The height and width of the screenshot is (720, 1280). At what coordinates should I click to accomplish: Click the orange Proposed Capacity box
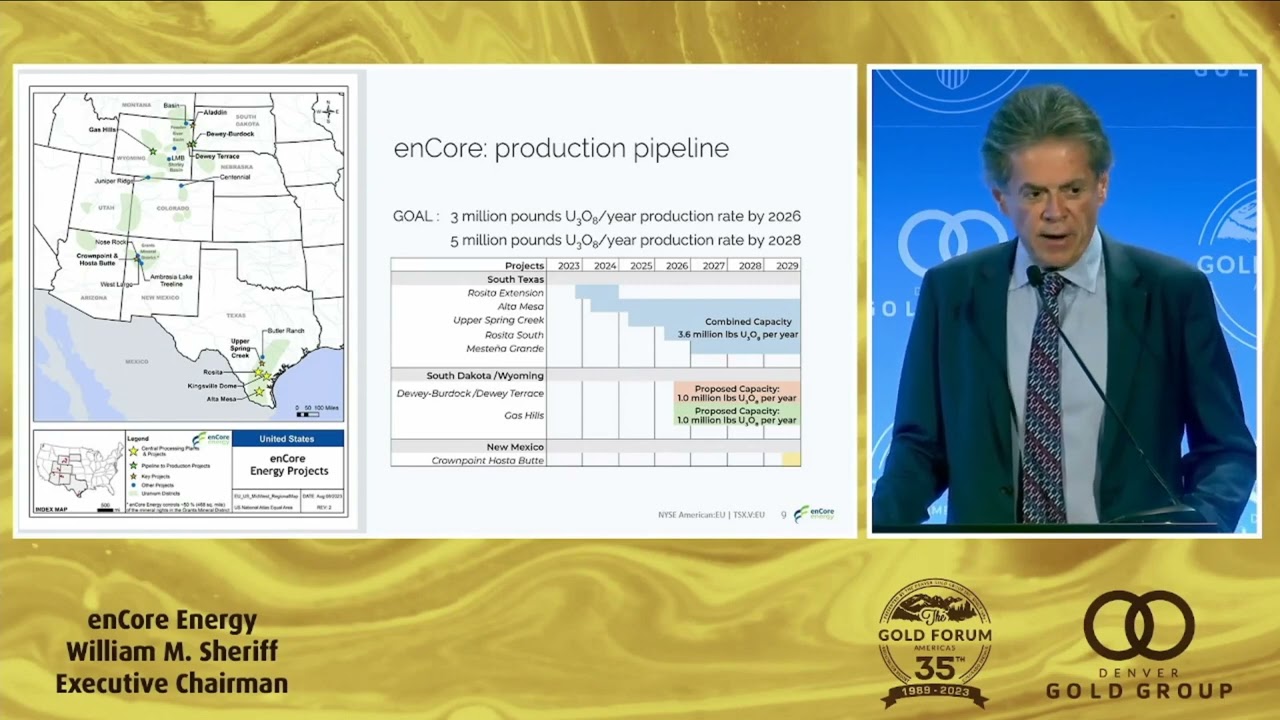[737, 393]
